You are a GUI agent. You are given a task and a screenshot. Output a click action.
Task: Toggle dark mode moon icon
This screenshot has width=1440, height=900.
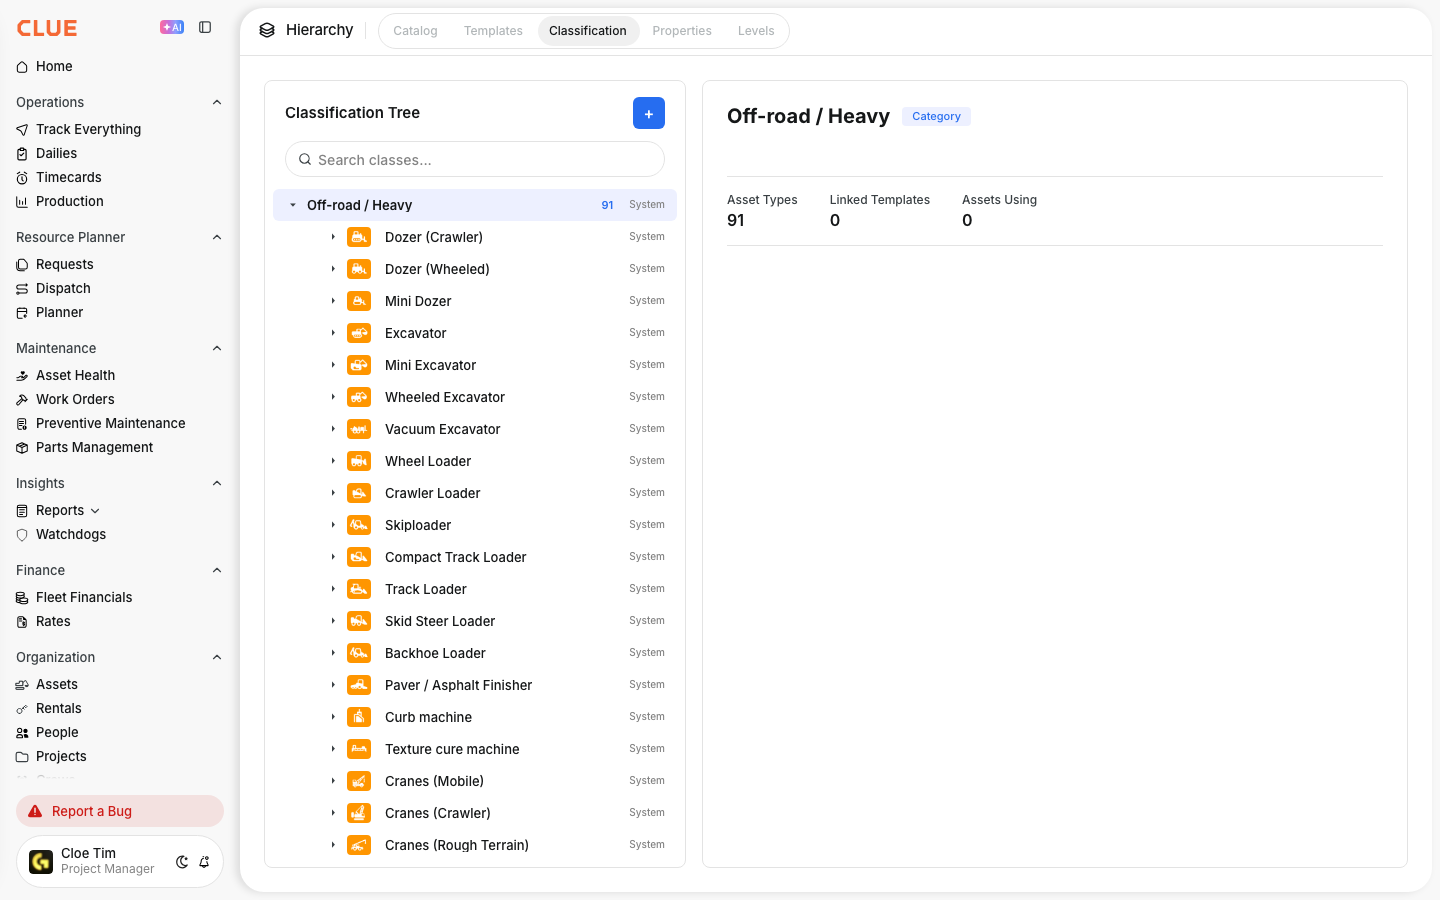182,862
